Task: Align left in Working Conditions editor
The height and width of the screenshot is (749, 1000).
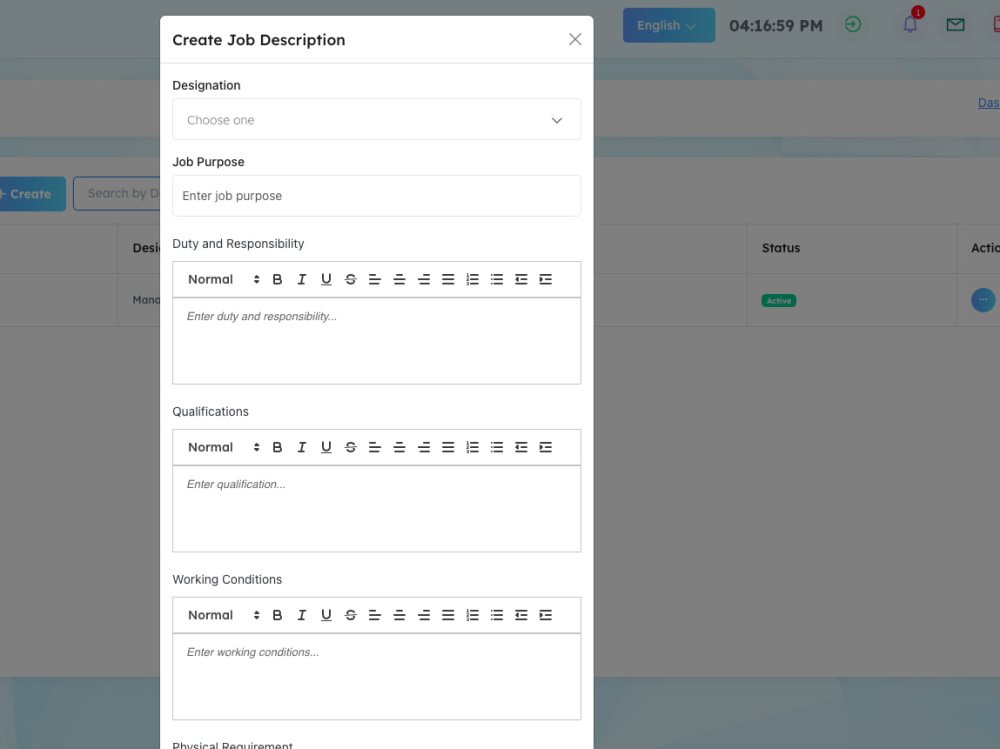Action: [x=375, y=615]
